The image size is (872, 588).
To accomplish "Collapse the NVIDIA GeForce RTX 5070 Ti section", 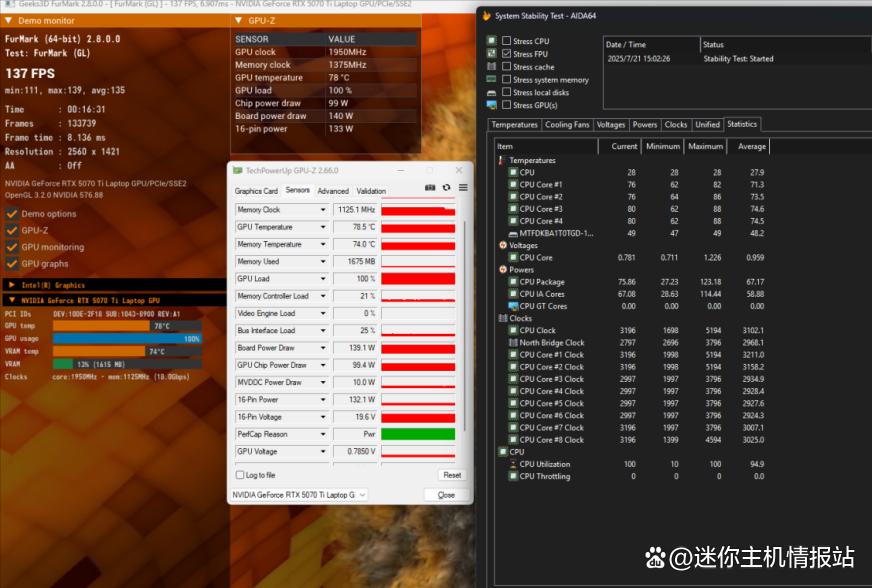I will pyautogui.click(x=12, y=300).
